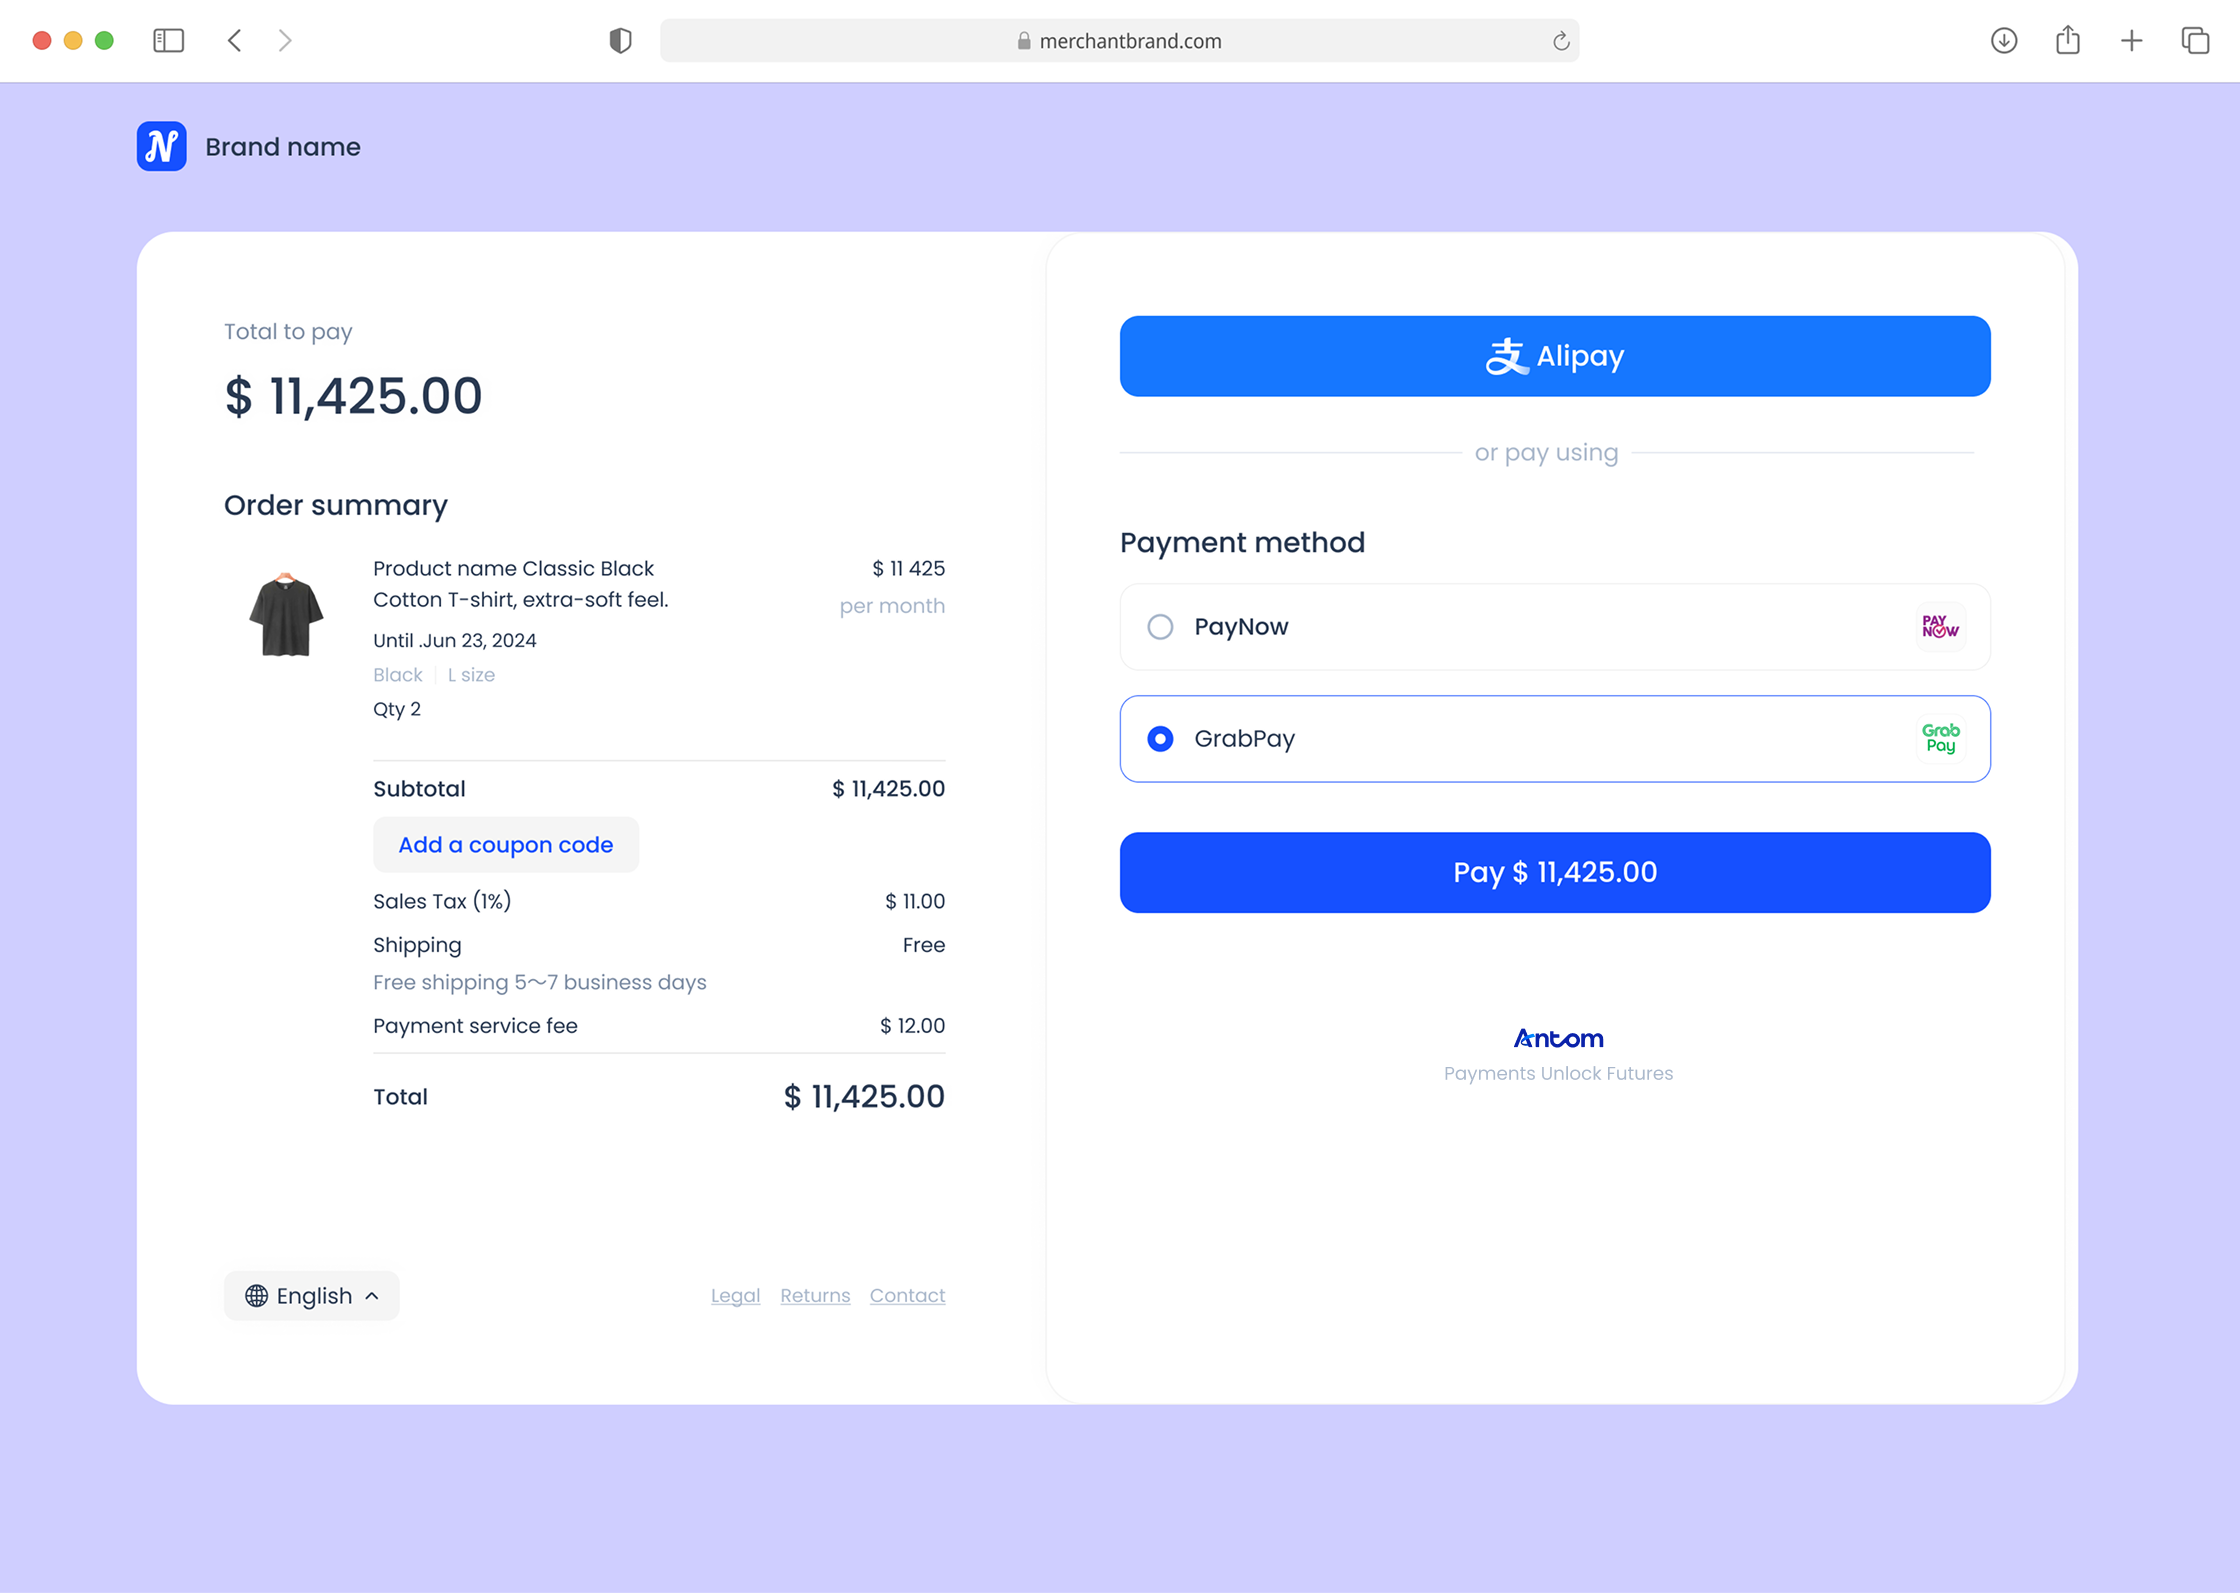Expand the English language dropdown

pos(311,1295)
